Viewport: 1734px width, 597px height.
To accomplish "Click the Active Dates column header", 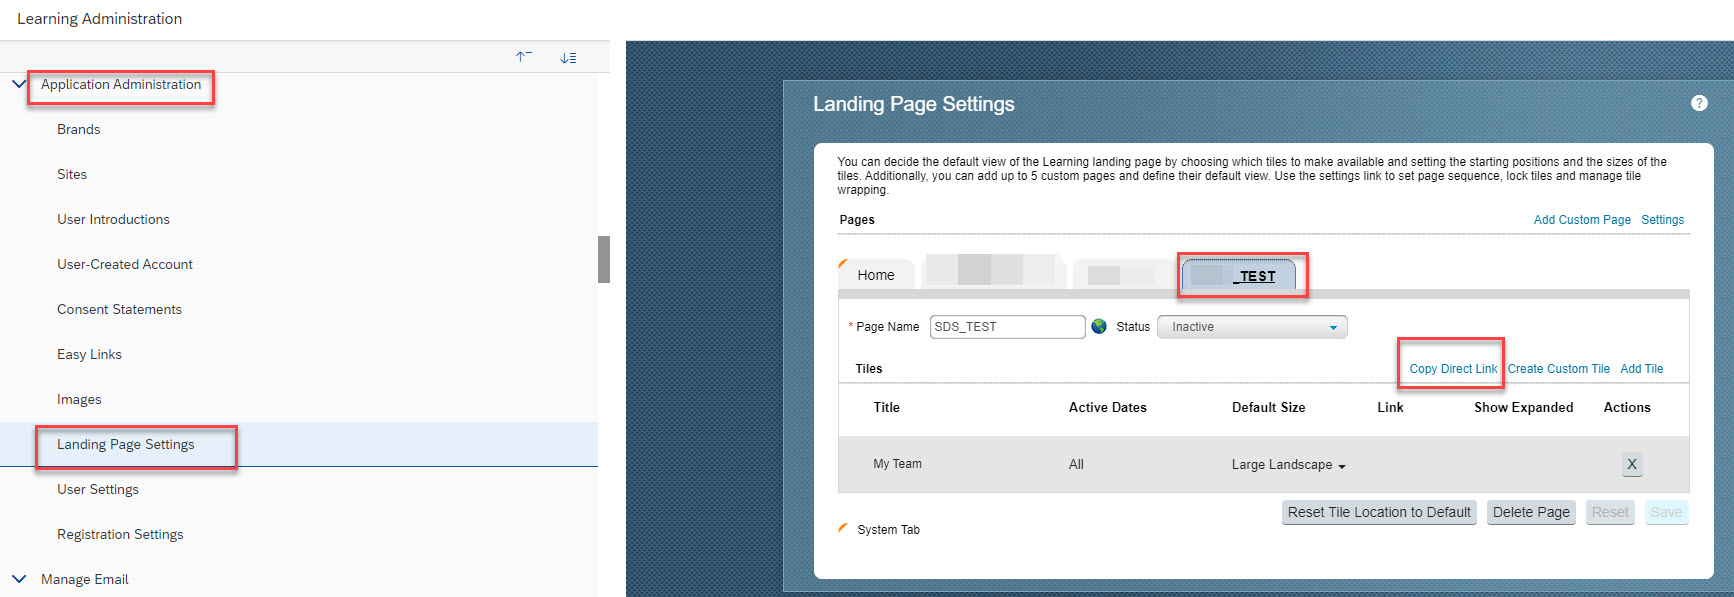I will pos(1107,407).
